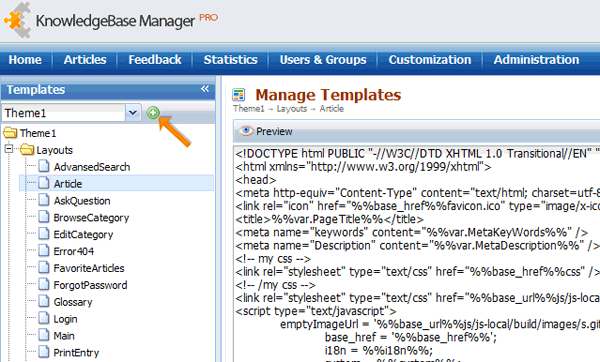Click the PrintEntry page icon
Screen dimensions: 600x362
tap(44, 352)
